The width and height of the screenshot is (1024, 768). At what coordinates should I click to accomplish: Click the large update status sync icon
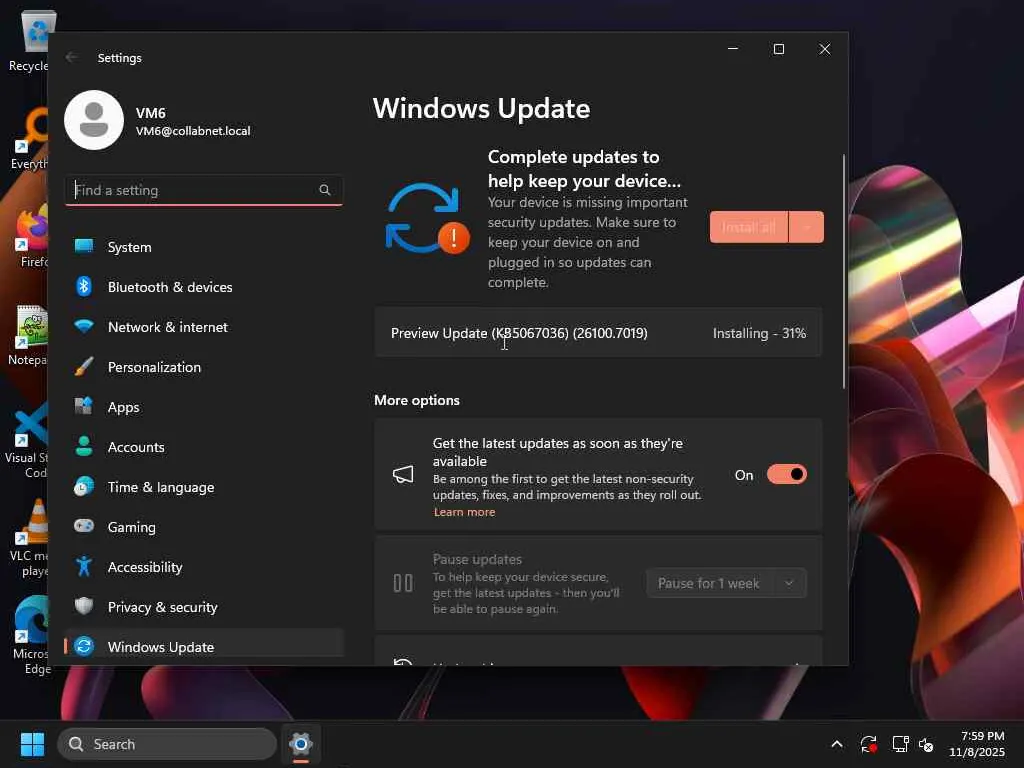click(427, 218)
